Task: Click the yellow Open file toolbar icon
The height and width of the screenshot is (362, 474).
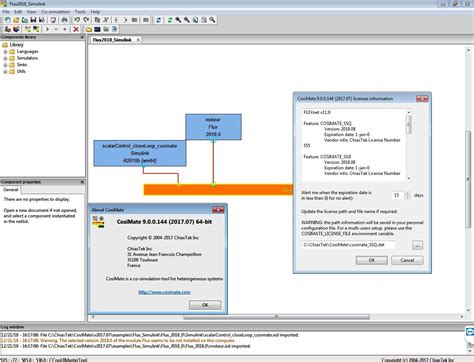Action: (x=16, y=20)
